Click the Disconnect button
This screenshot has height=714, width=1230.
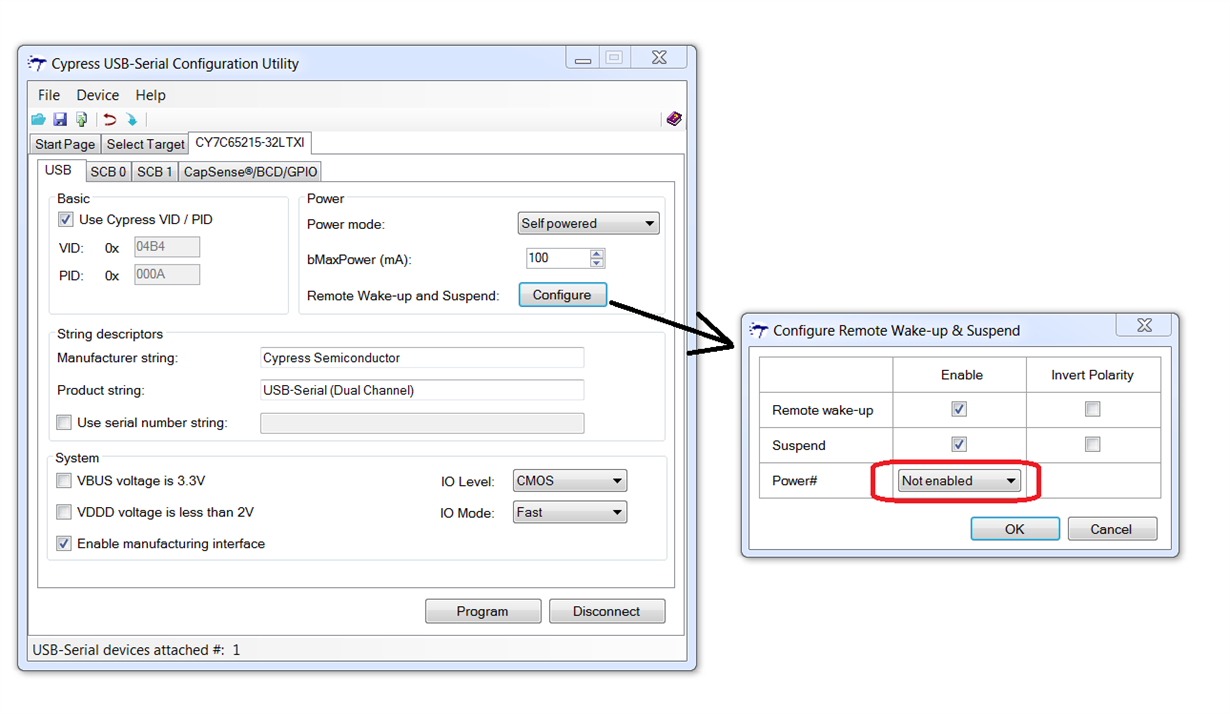(x=607, y=611)
